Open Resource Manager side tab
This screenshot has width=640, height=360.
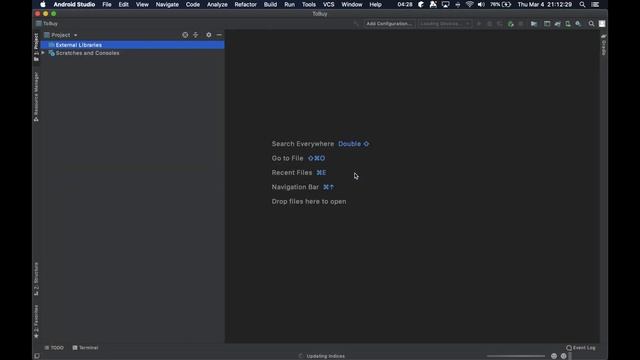click(36, 97)
